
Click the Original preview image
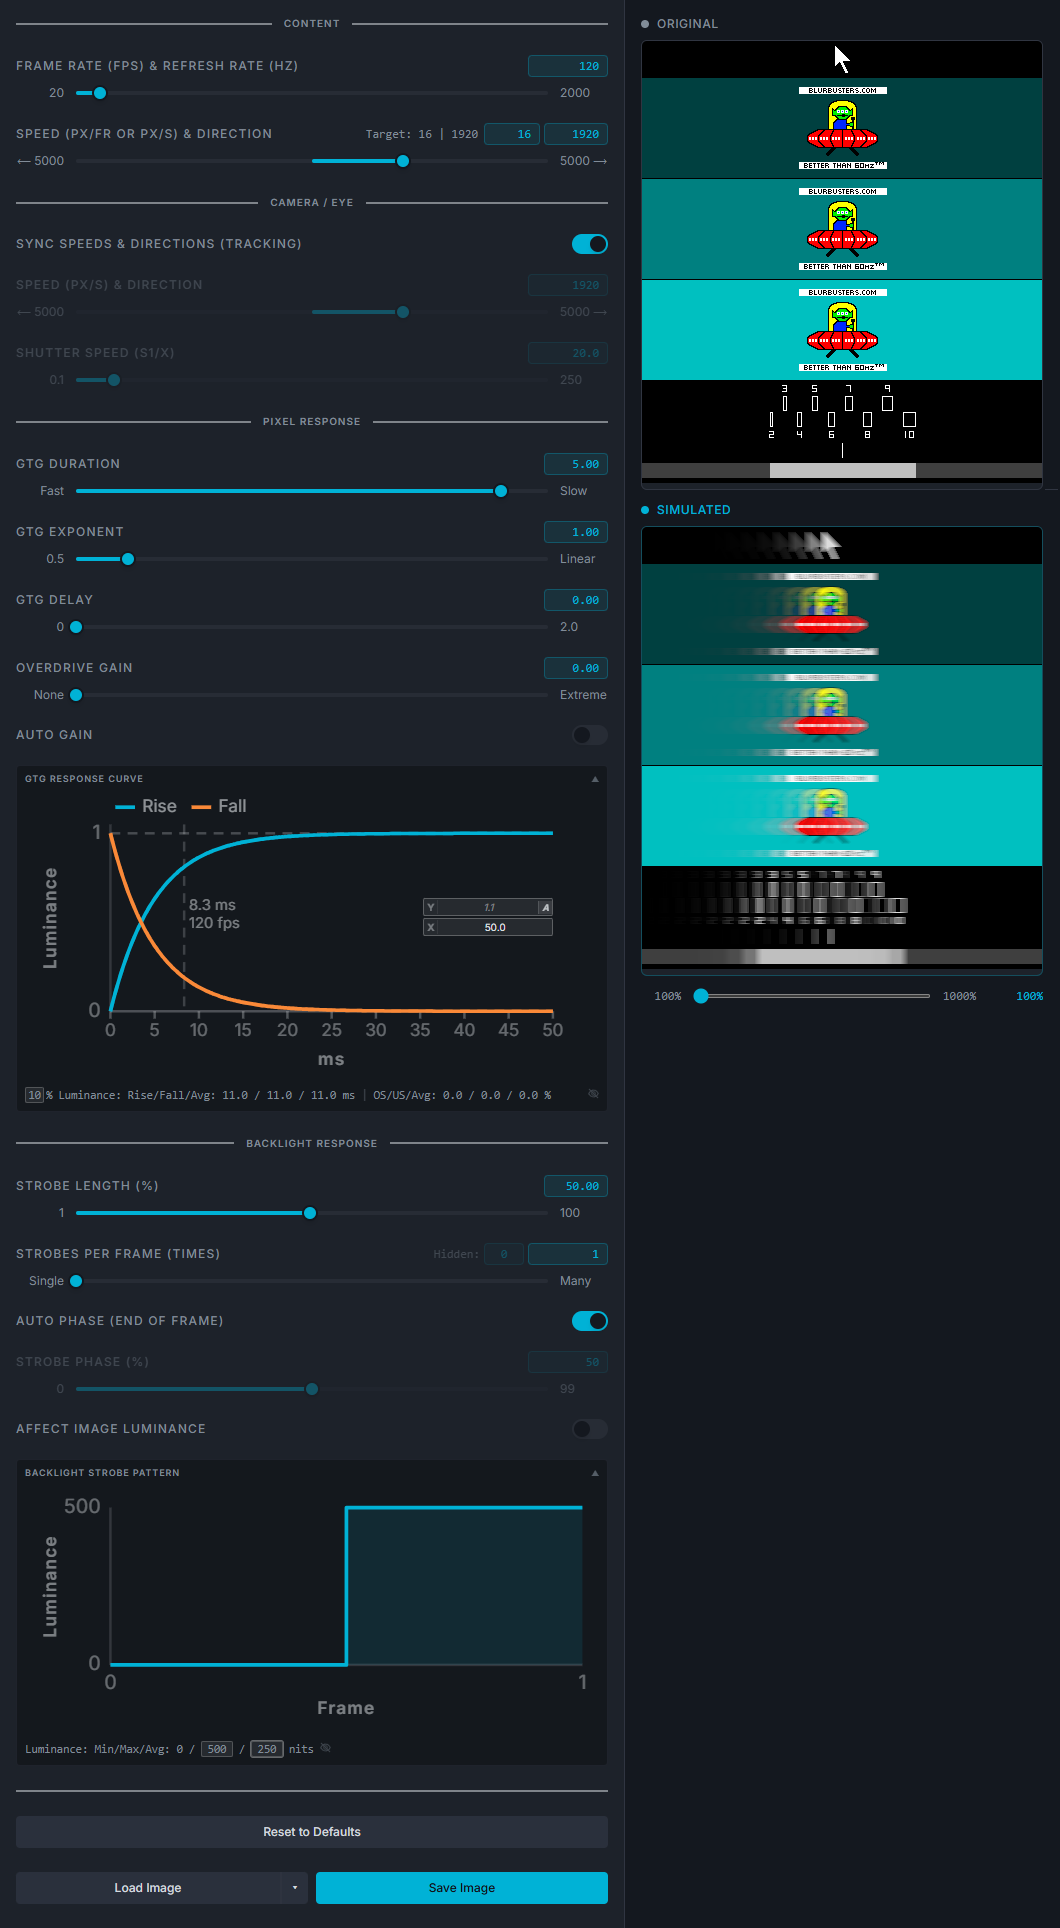[x=842, y=264]
